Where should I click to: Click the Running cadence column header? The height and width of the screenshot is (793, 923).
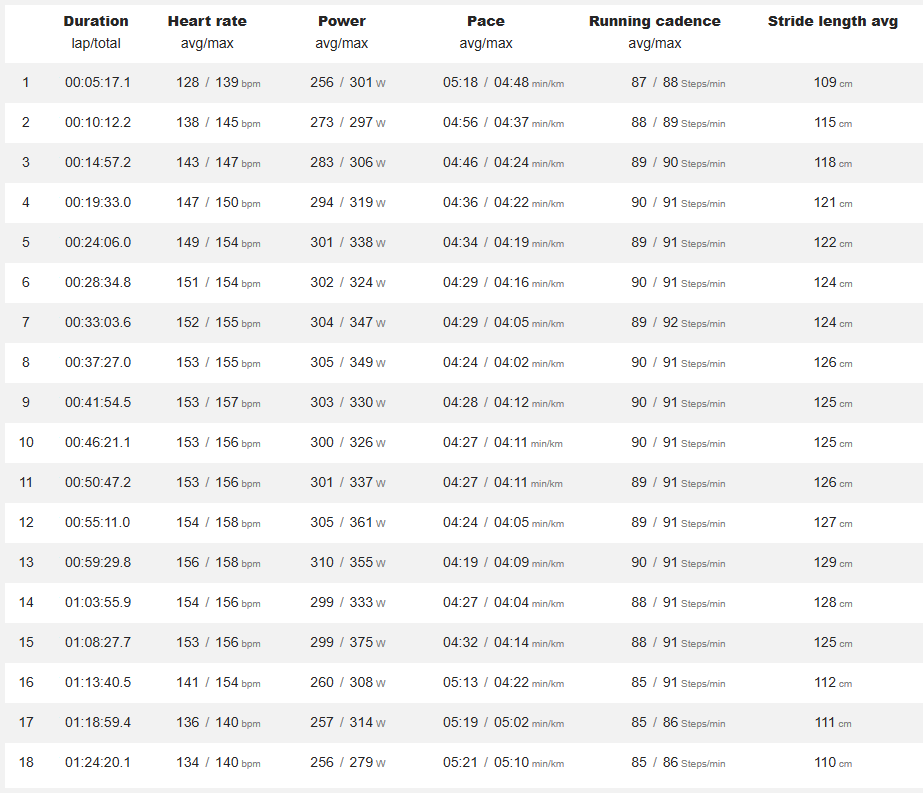point(655,21)
